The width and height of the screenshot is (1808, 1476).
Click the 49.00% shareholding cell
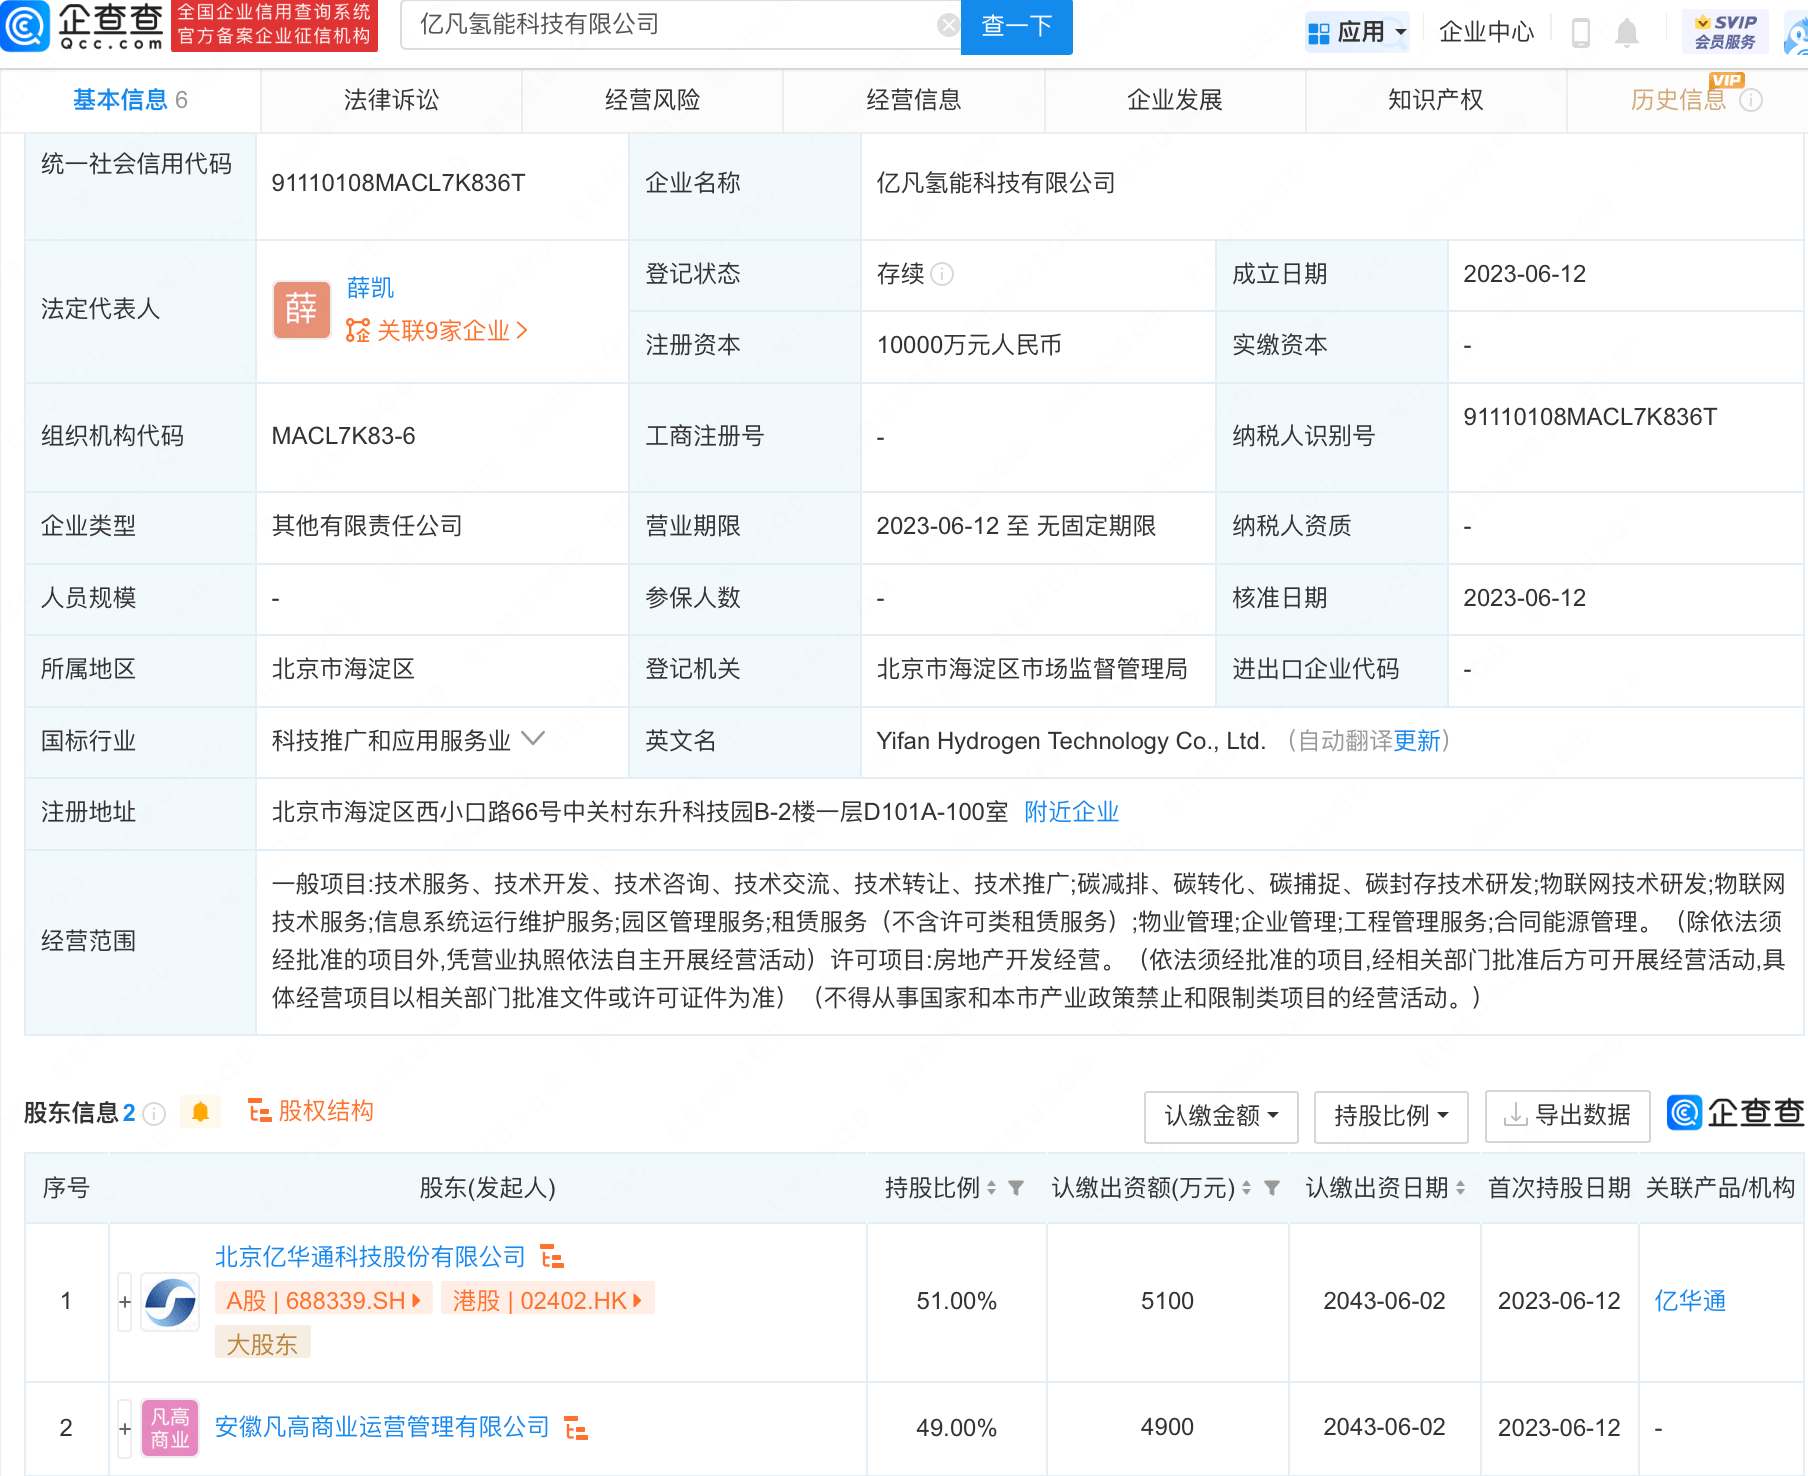pyautogui.click(x=956, y=1429)
